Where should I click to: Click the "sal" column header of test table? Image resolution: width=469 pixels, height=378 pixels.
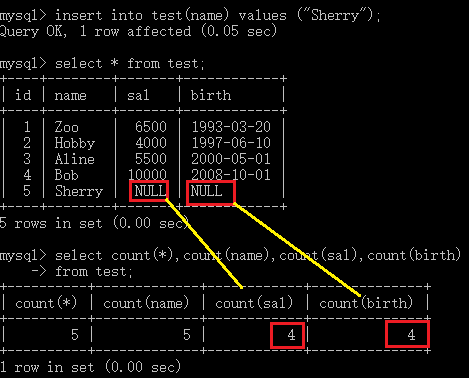pyautogui.click(x=138, y=95)
